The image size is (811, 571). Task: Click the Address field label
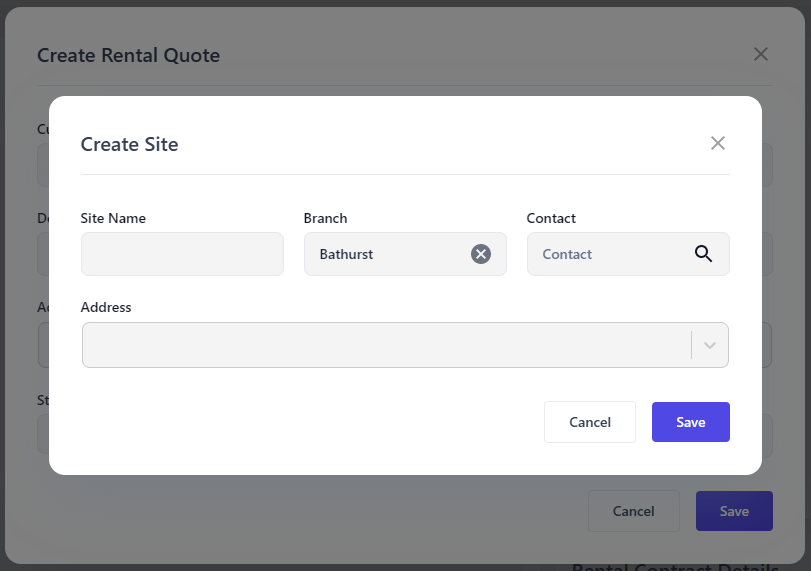(x=106, y=307)
